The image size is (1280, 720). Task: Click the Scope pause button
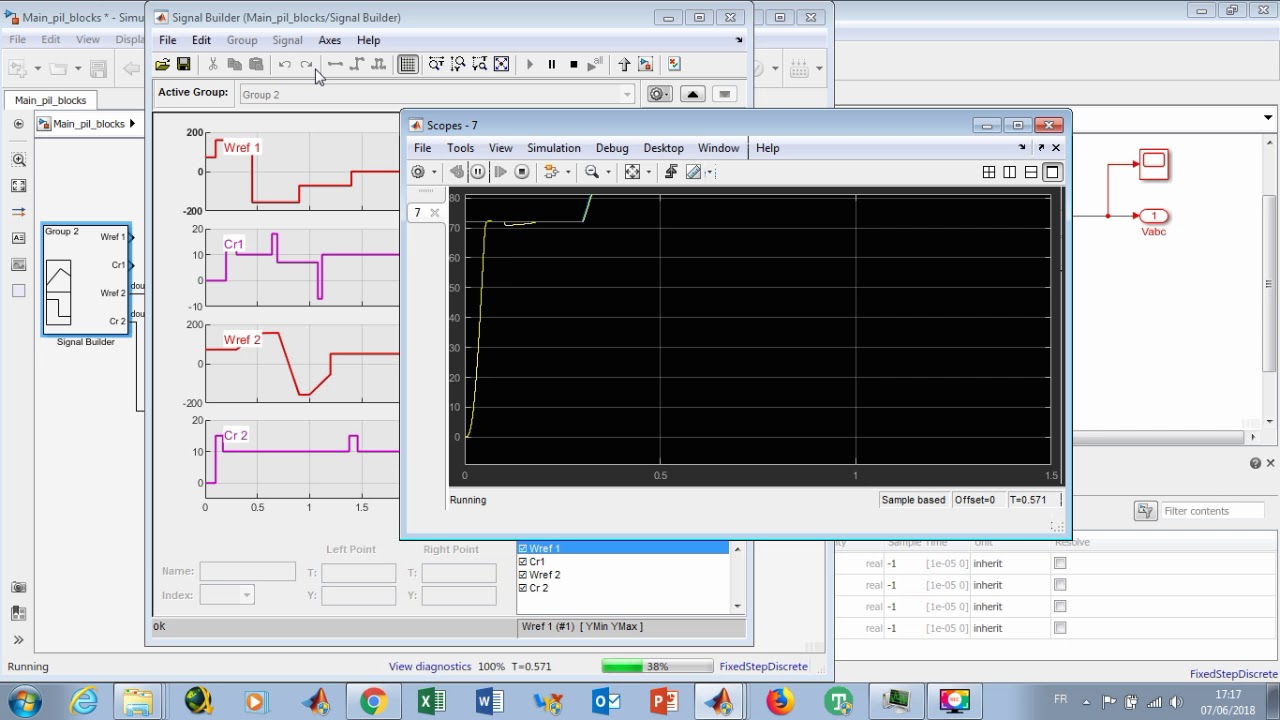pyautogui.click(x=478, y=172)
